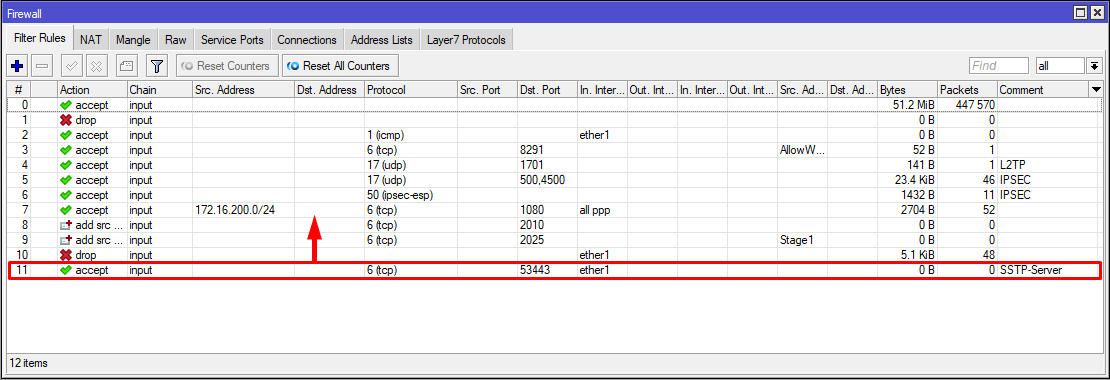1110x380 pixels.
Task: Sort by Chain column header
Action: tap(159, 90)
